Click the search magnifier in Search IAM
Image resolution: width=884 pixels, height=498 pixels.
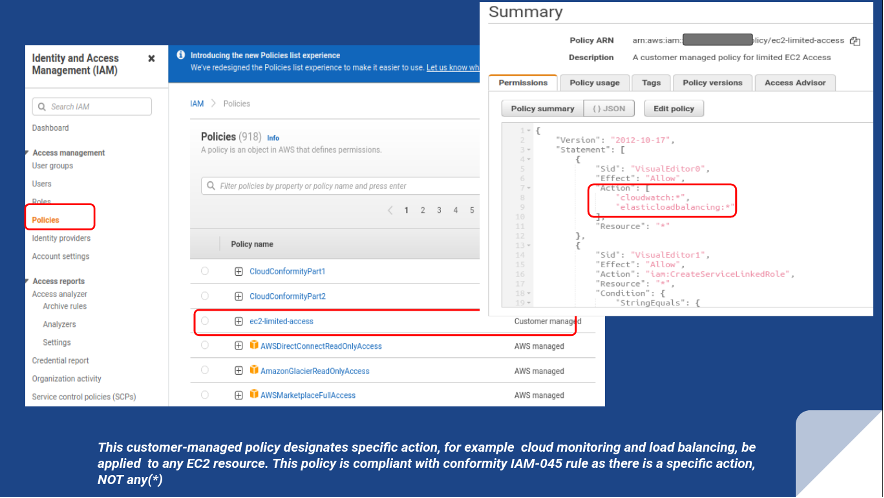coord(41,106)
